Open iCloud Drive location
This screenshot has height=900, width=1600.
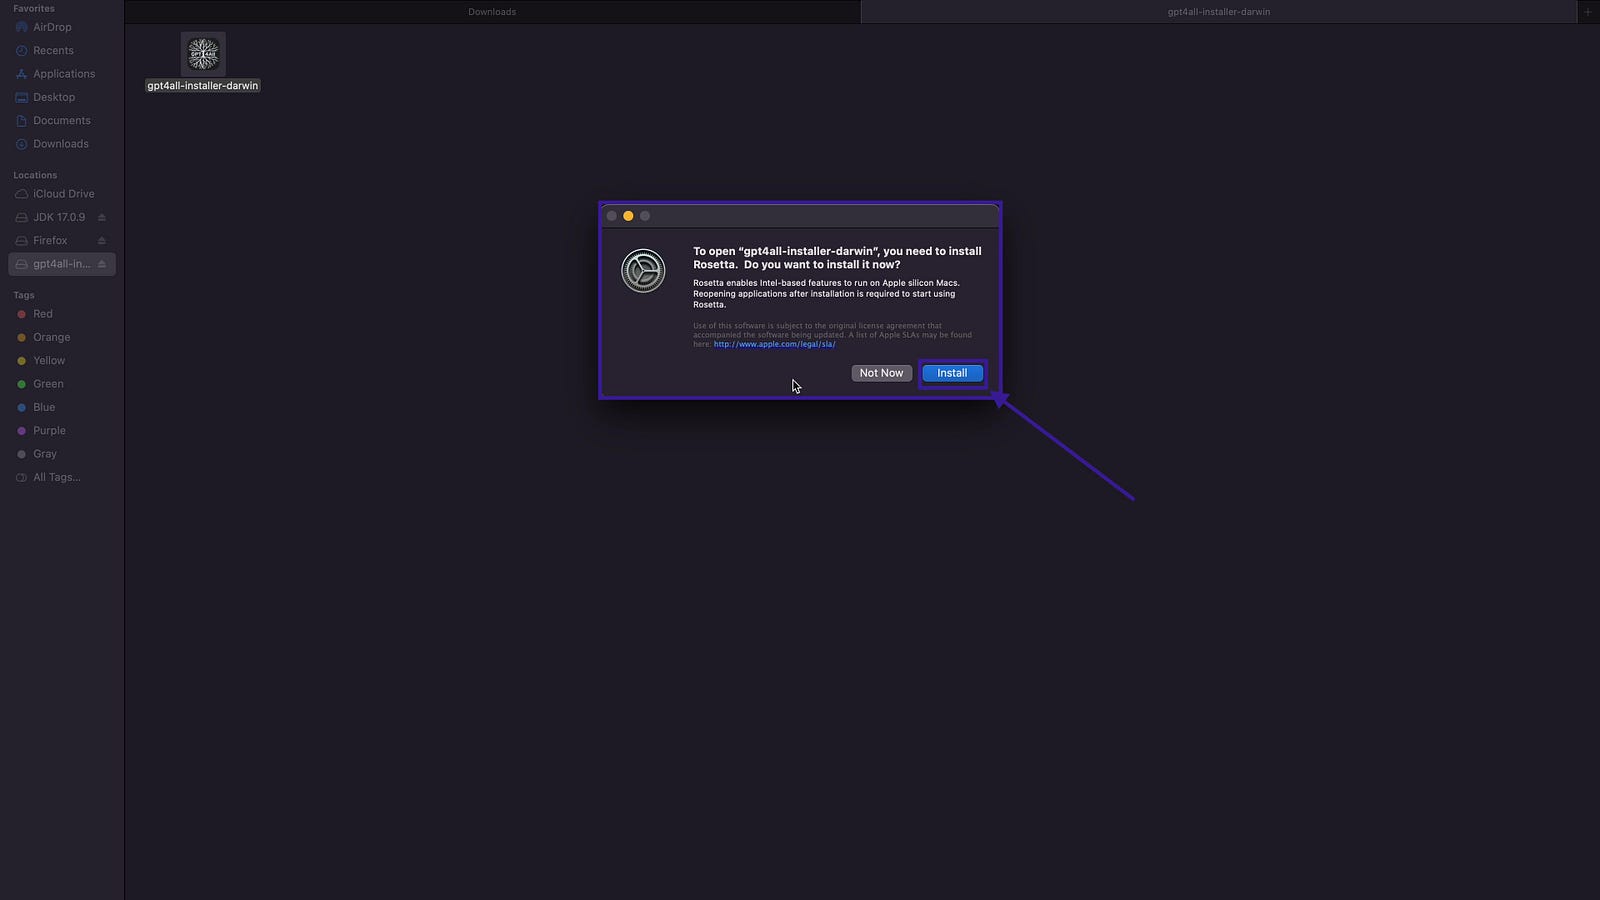pyautogui.click(x=63, y=194)
